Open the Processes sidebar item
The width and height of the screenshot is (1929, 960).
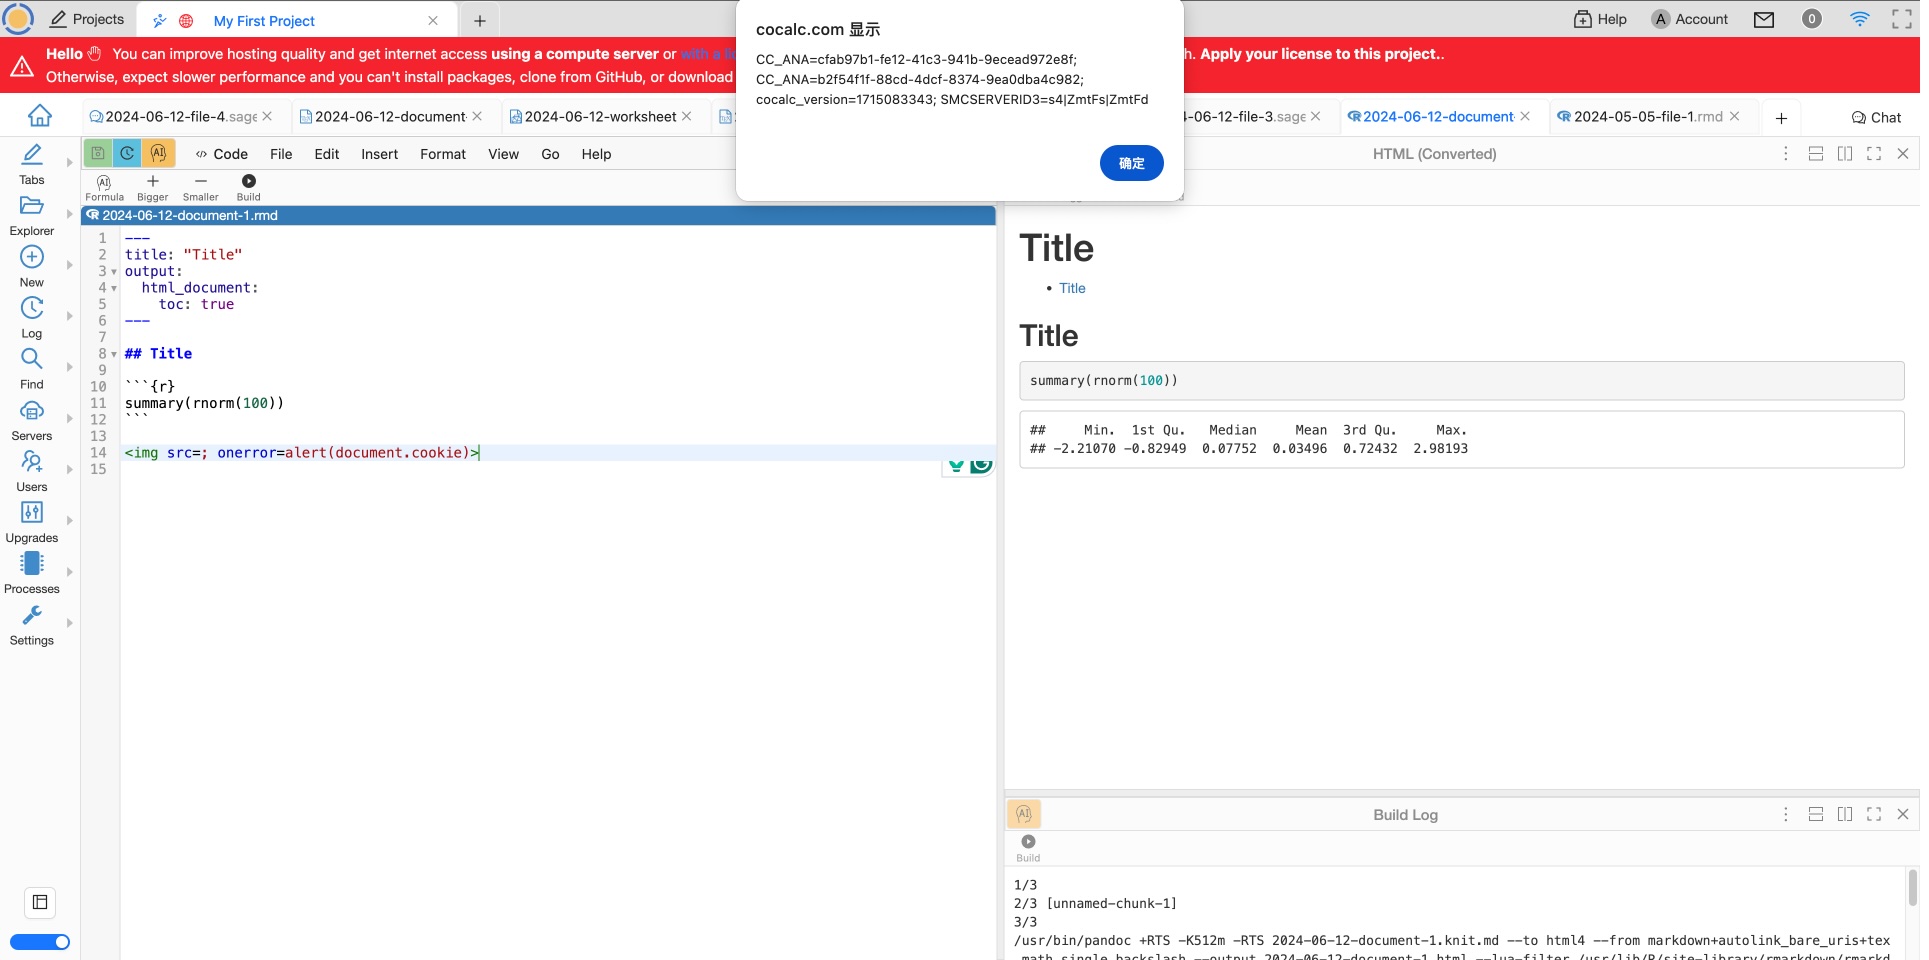[32, 573]
